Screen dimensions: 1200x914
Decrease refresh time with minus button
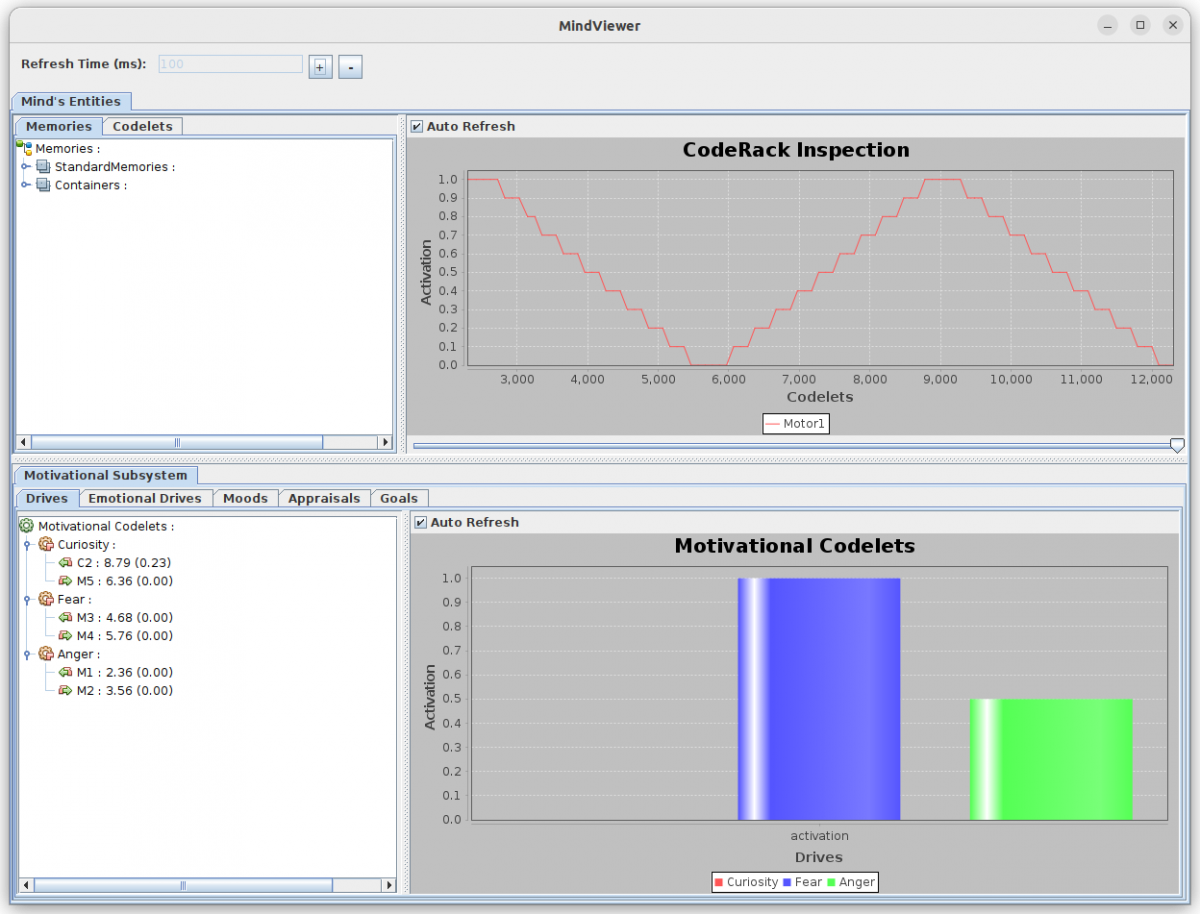click(350, 67)
